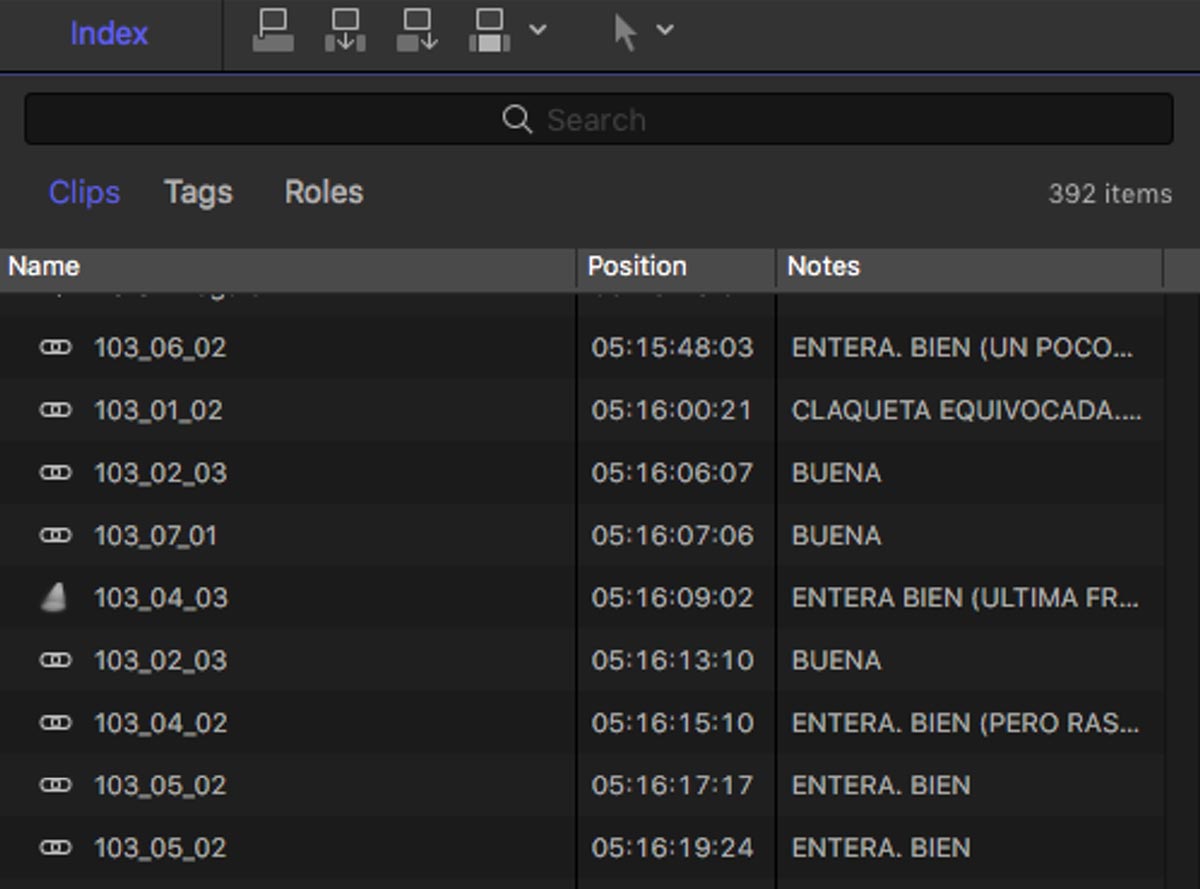Click the connect clip to storyline icon
The image size is (1200, 889).
(273, 31)
